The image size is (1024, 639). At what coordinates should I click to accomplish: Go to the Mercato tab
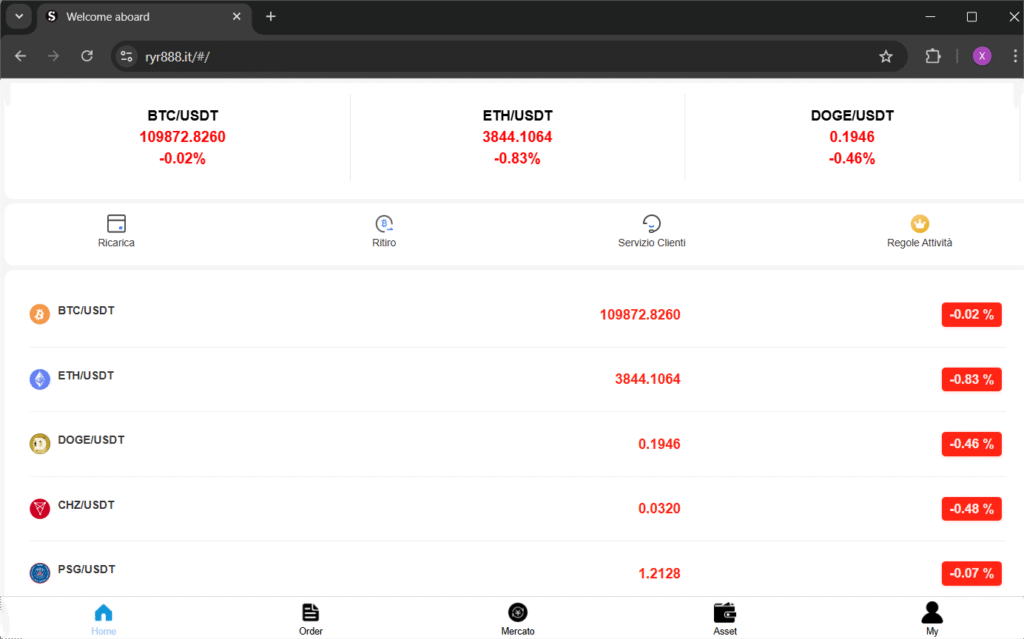point(517,613)
